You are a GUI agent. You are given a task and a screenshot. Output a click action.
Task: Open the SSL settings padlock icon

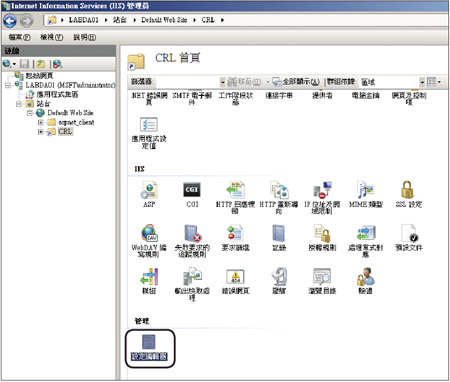[407, 190]
